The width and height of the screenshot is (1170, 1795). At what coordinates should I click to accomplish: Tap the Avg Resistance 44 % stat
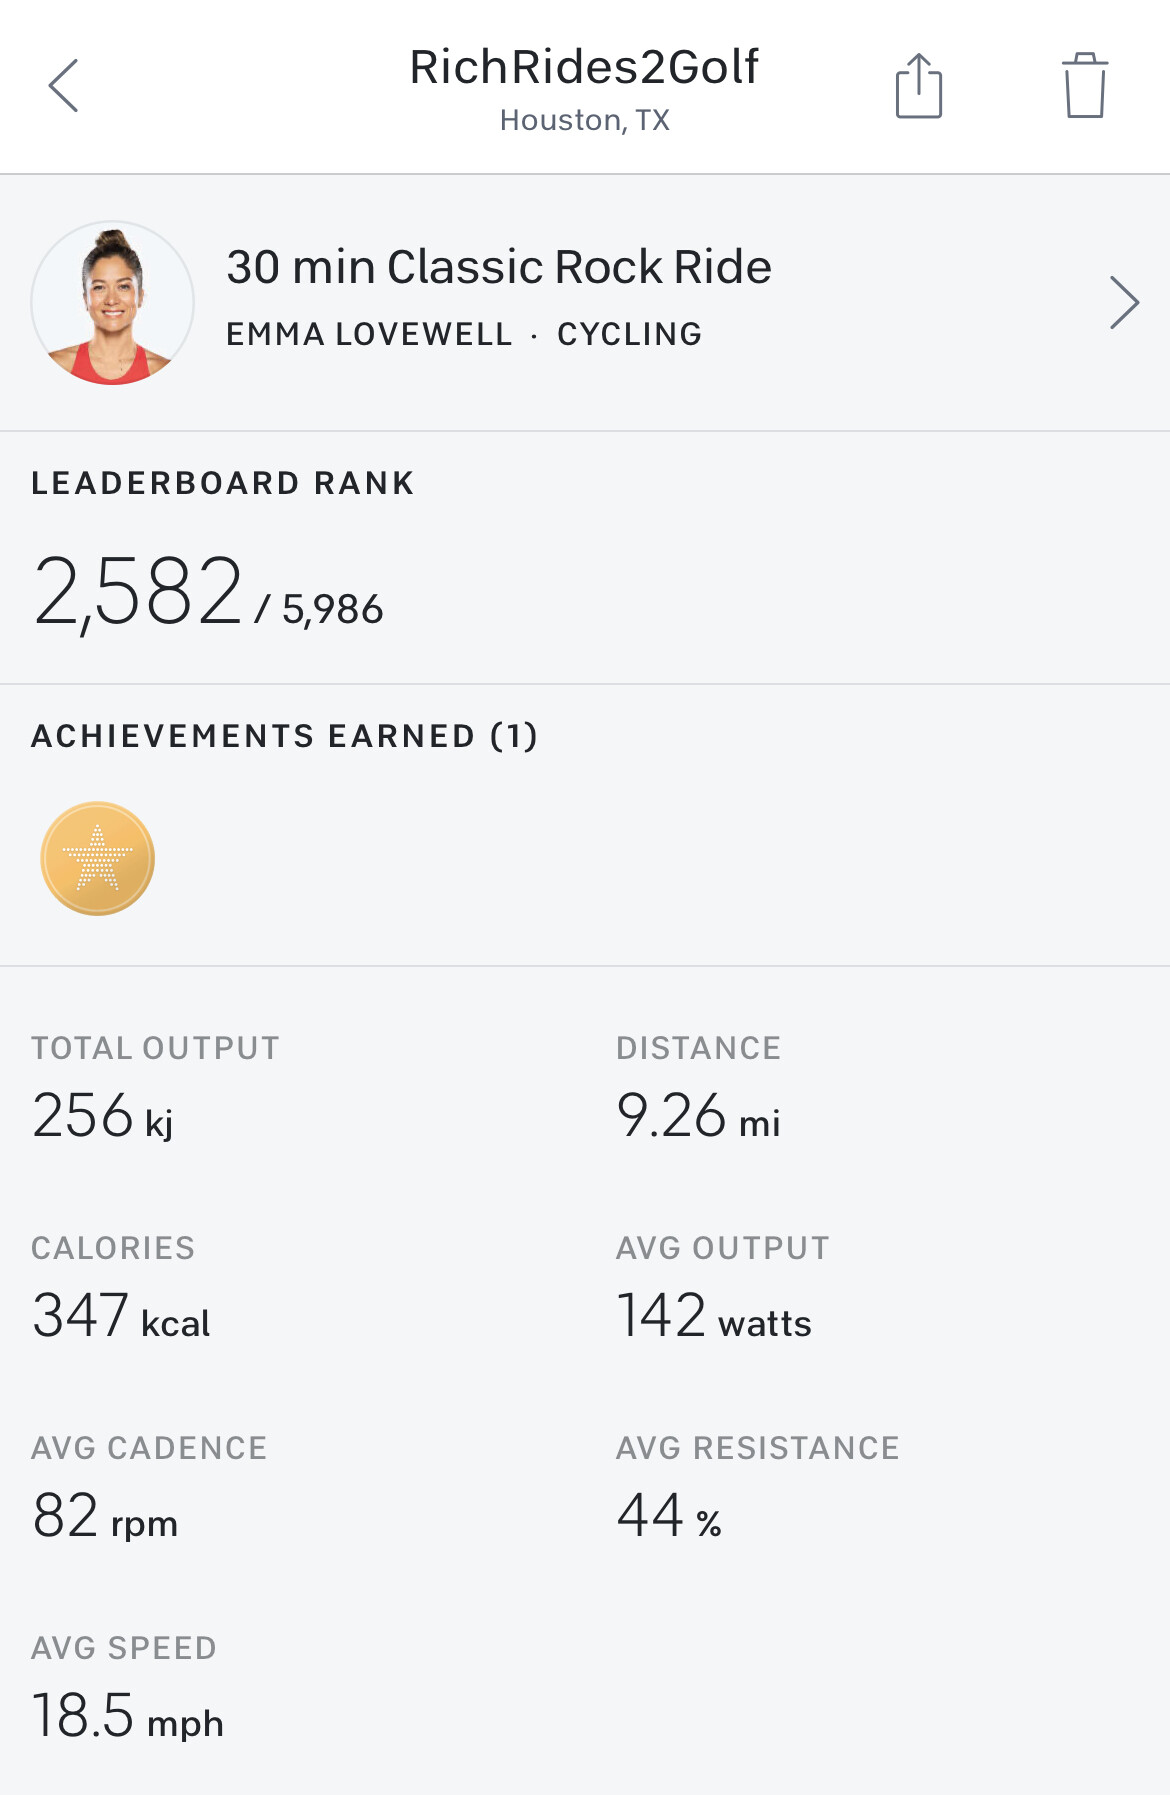[669, 1516]
